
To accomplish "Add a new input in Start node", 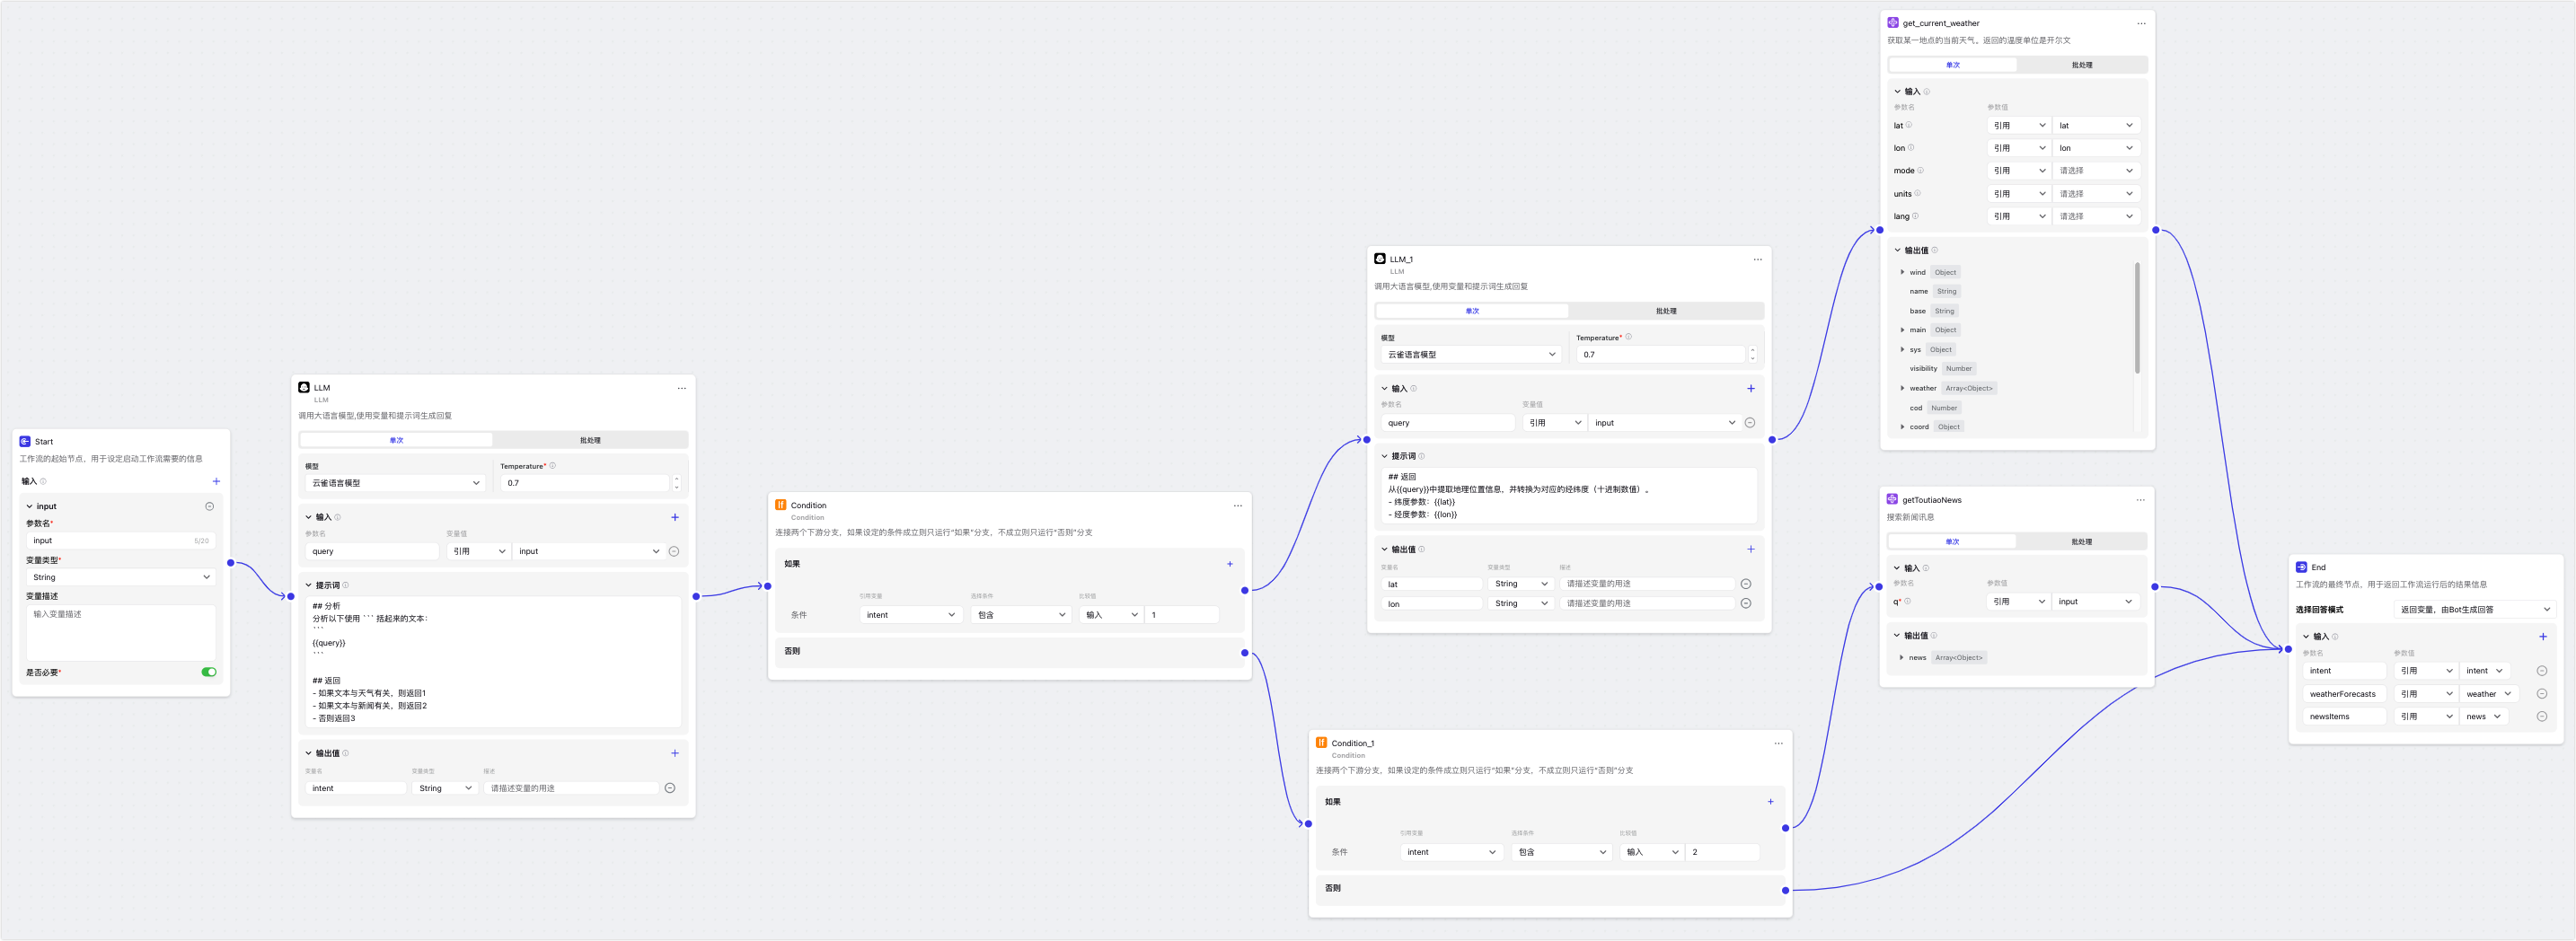I will coord(216,481).
